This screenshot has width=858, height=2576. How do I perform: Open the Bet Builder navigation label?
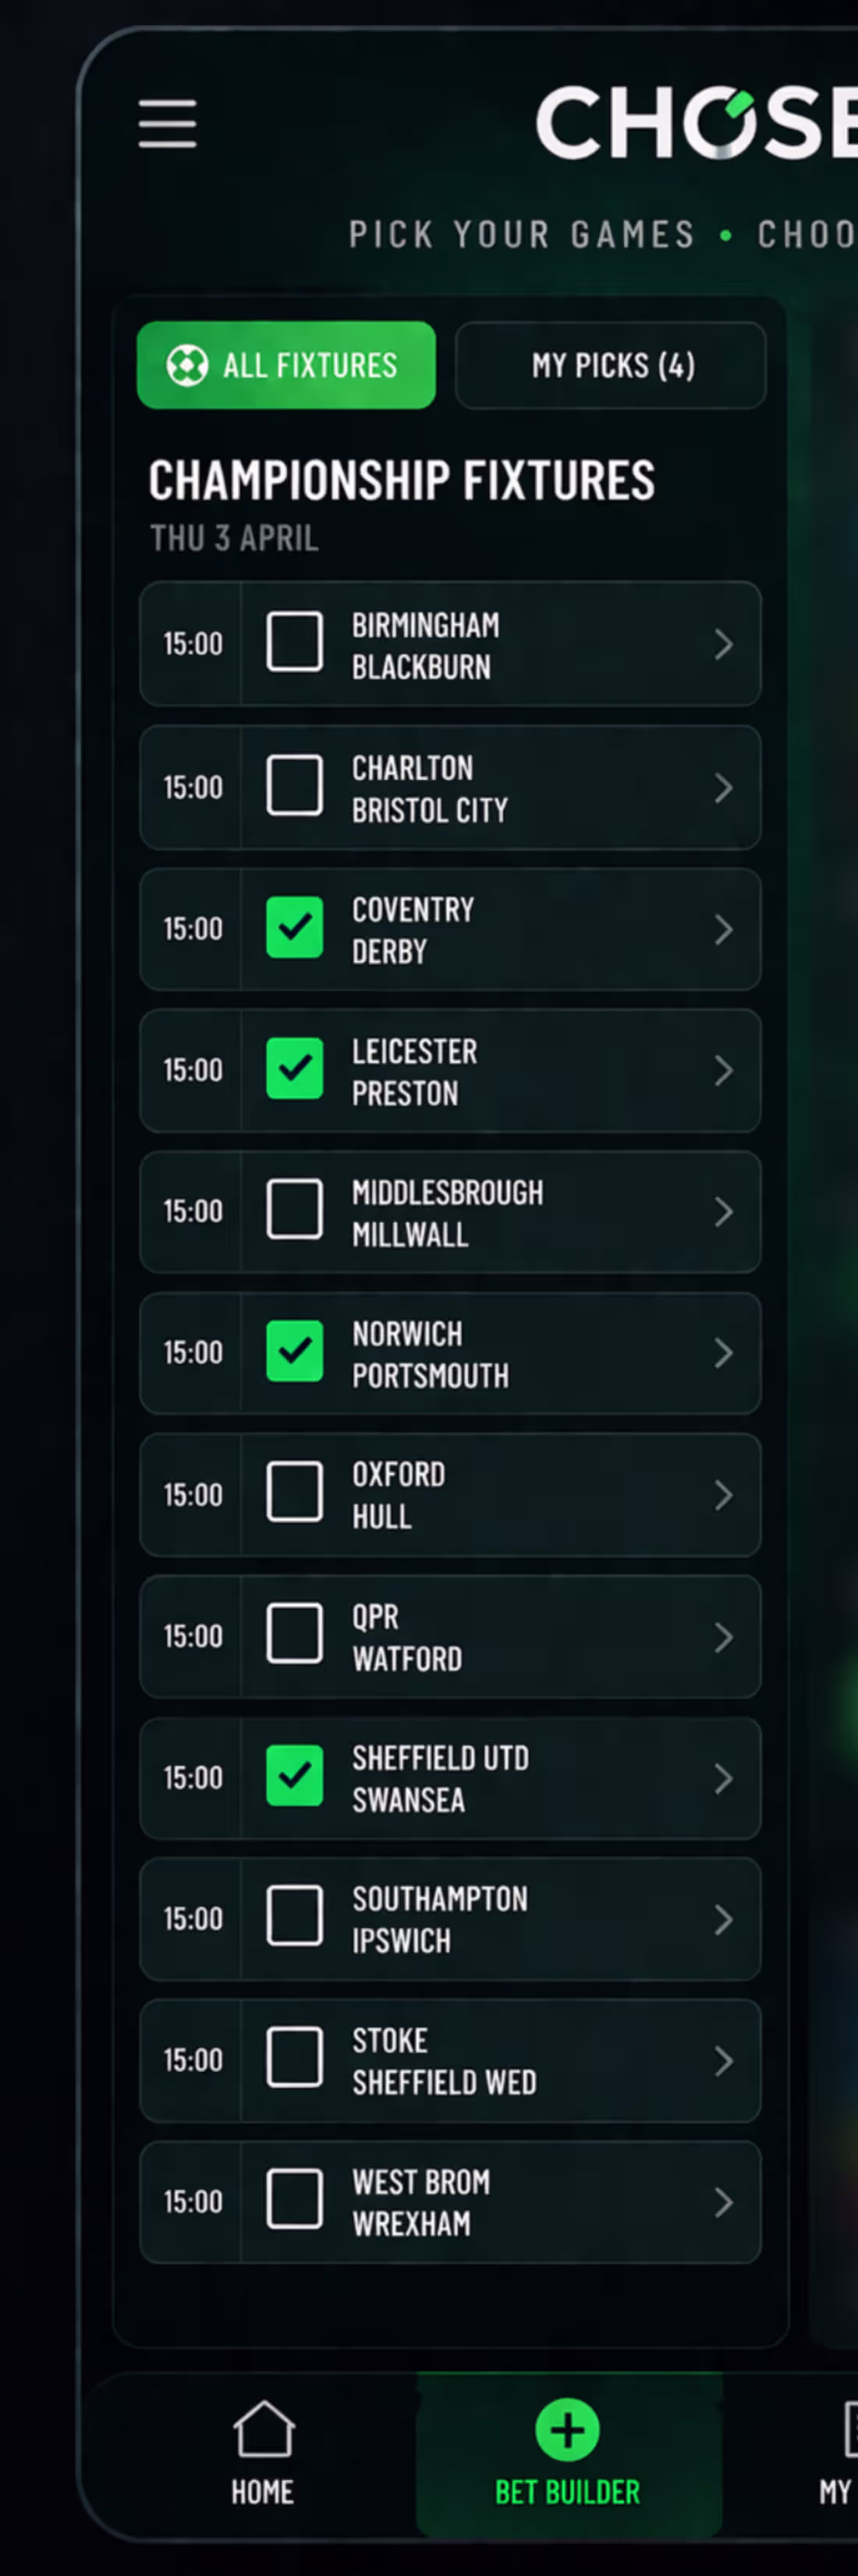point(567,2492)
